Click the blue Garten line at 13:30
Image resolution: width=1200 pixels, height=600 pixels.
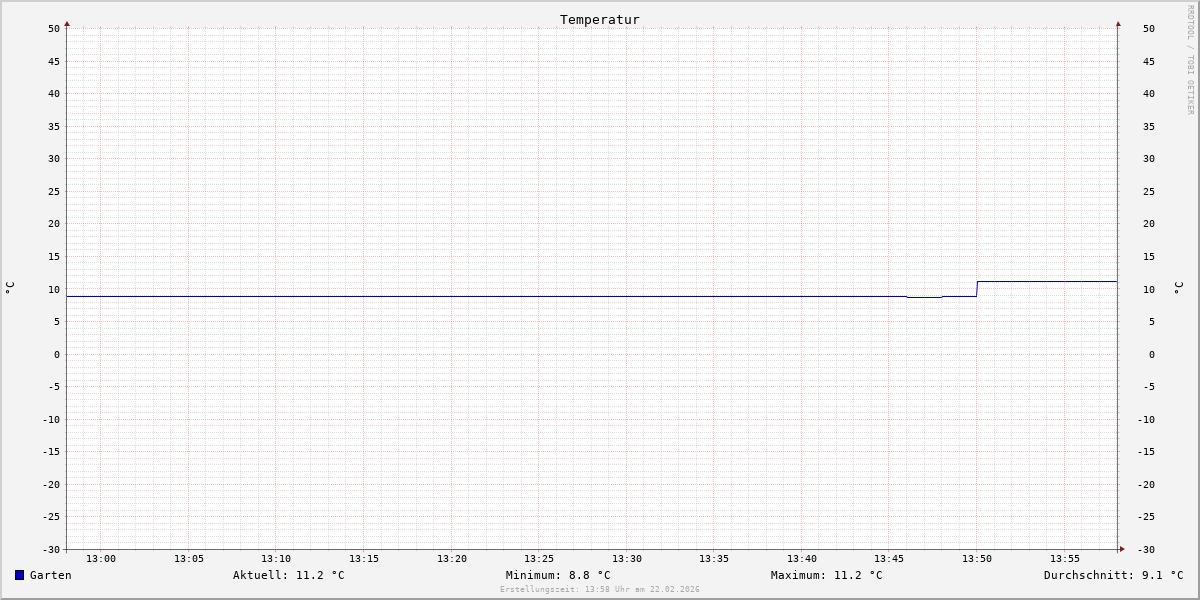(627, 296)
